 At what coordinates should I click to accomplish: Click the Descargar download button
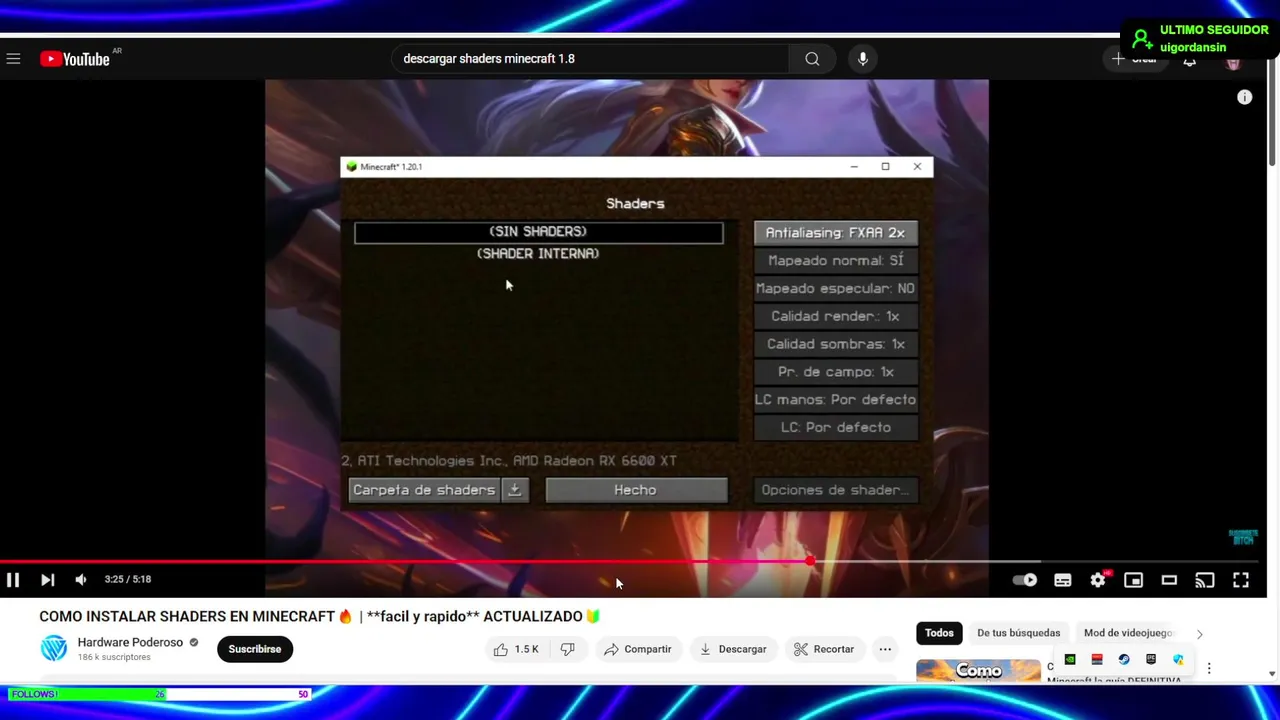coord(733,649)
